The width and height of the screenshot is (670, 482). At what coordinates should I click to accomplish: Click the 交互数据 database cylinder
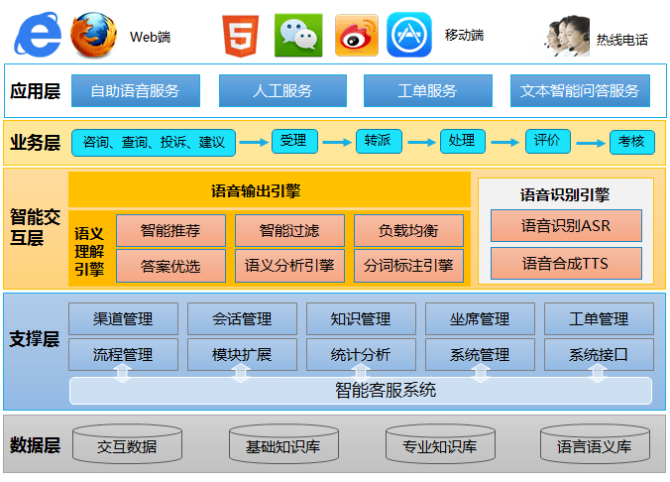click(x=127, y=444)
